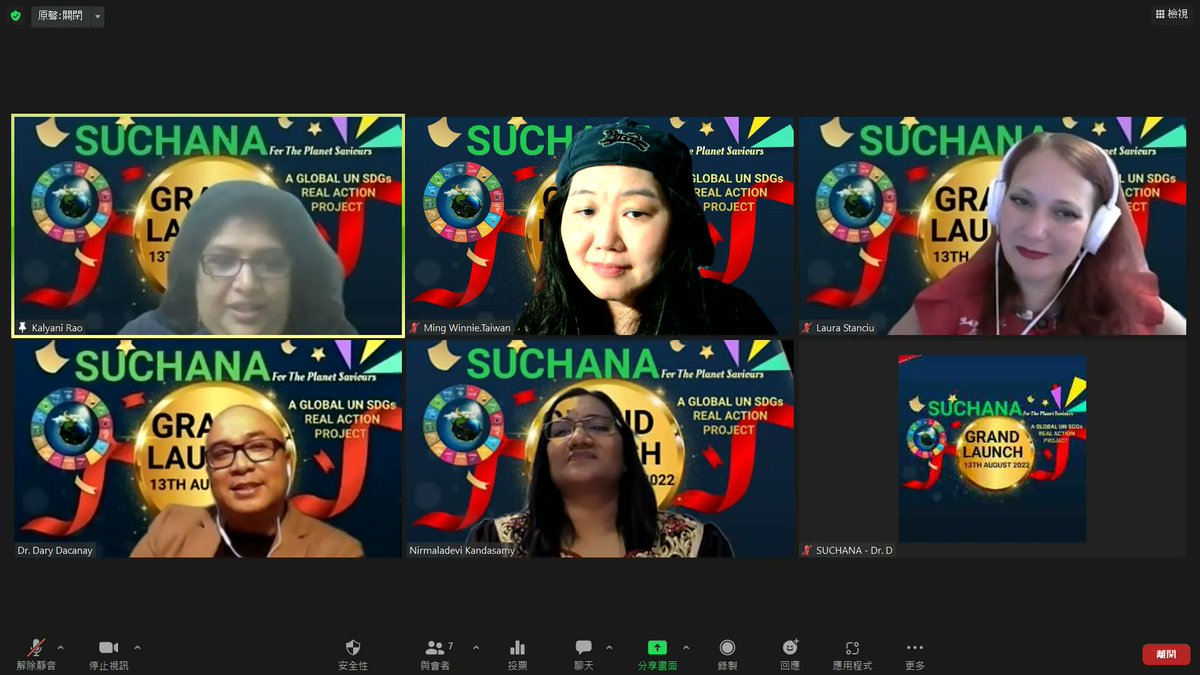Open the Reactions smiley icon

790,654
